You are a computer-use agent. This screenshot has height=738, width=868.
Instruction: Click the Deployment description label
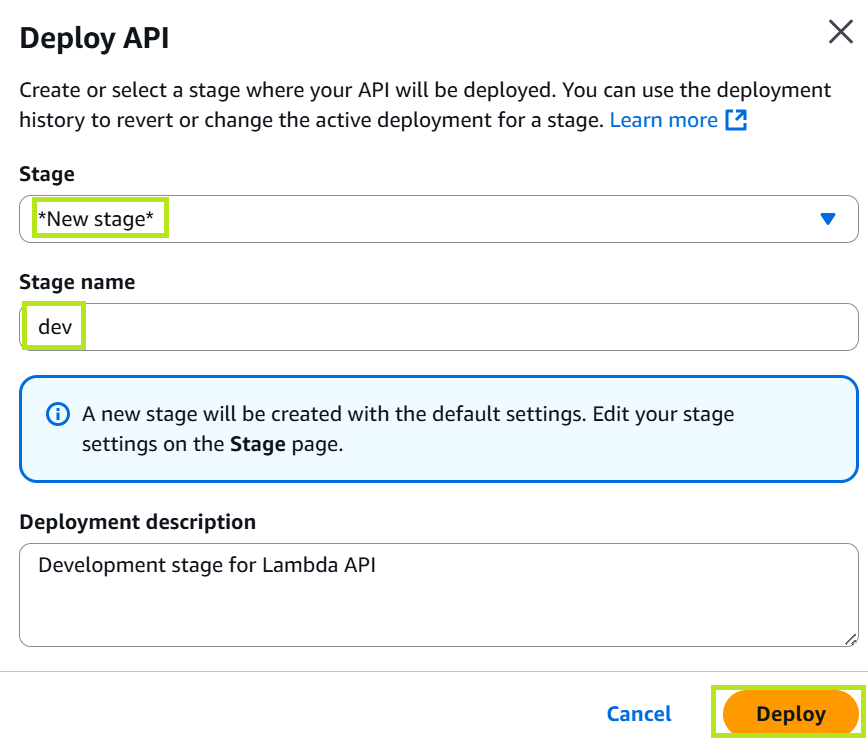137,522
